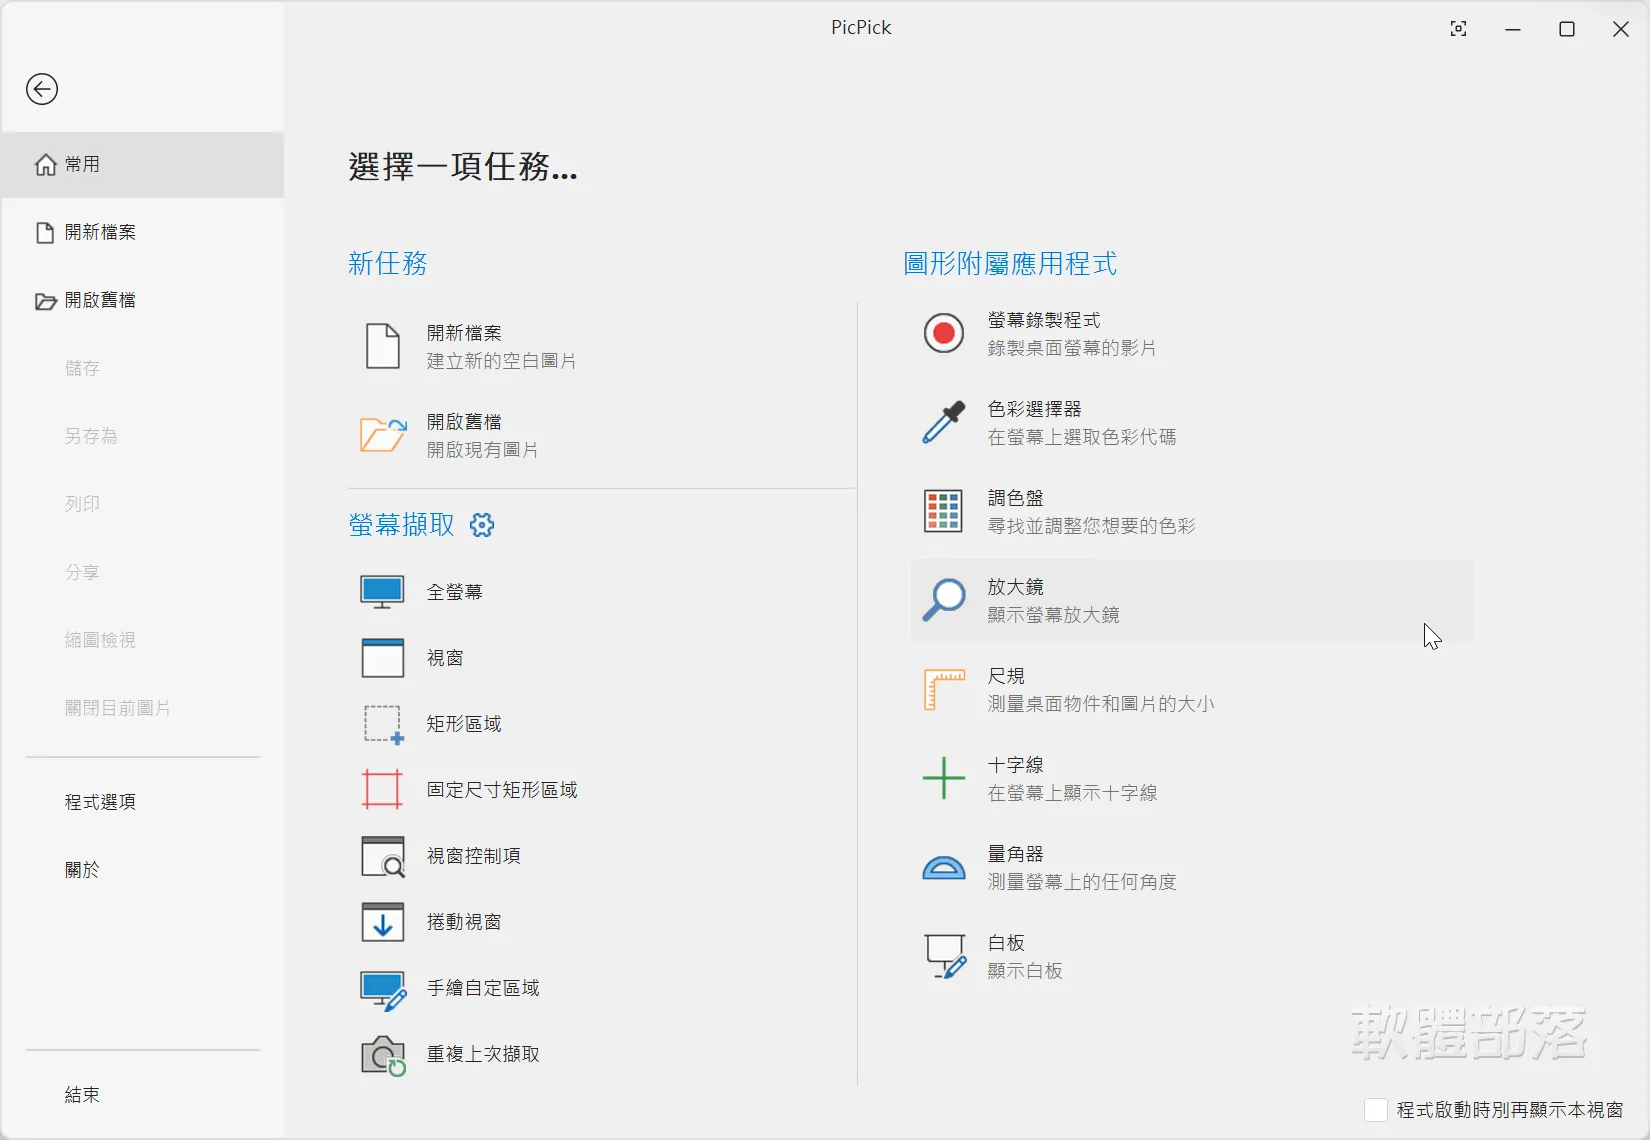Select 開新檔案 in the left sidebar
The image size is (1650, 1140).
pos(143,232)
